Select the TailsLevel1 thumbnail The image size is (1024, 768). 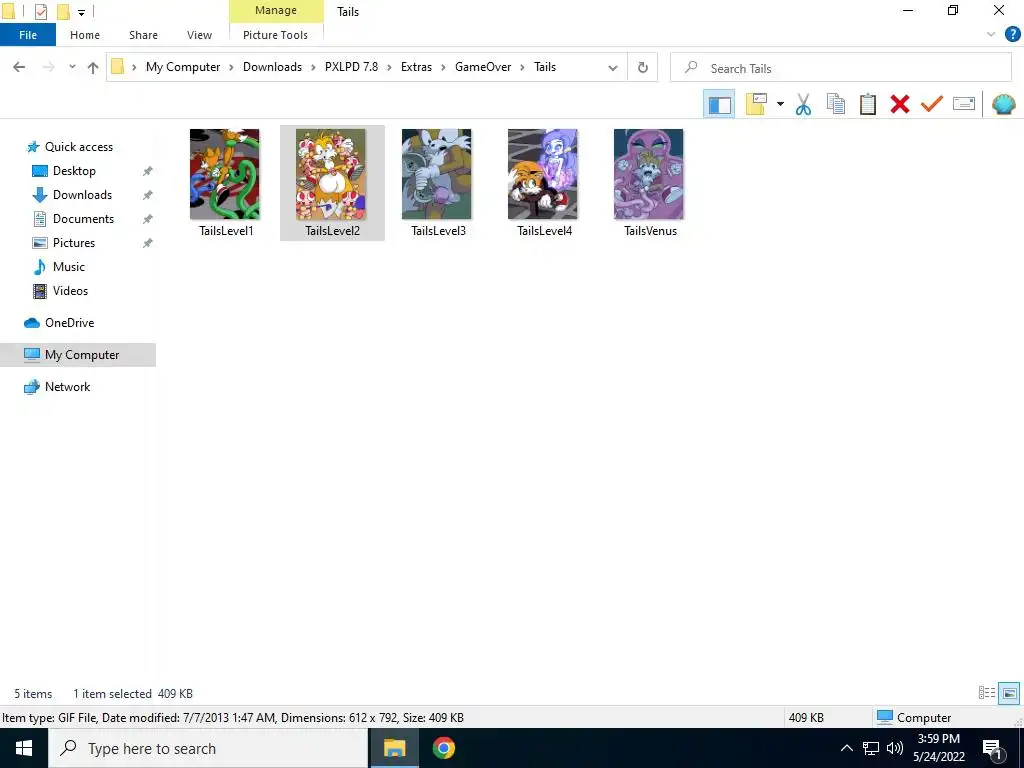(225, 174)
